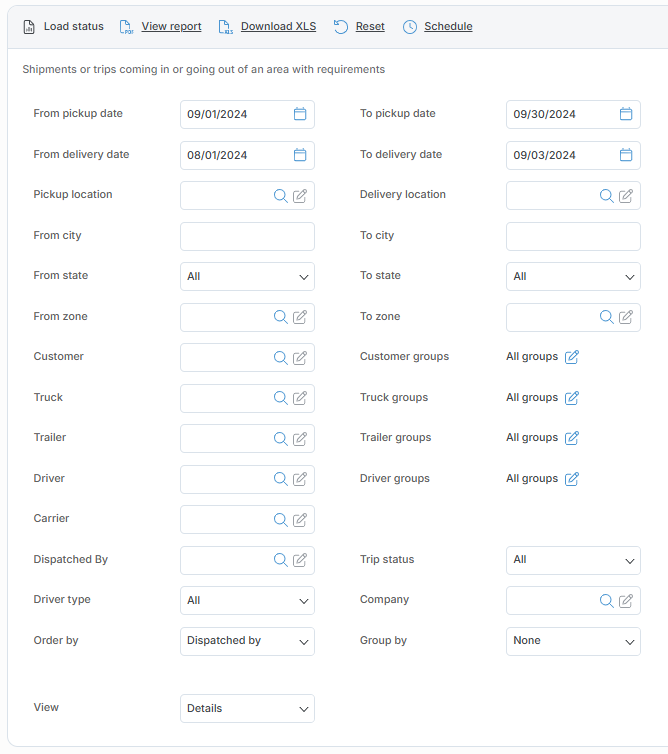Click edit icon in Dispatched By field

tap(300, 560)
